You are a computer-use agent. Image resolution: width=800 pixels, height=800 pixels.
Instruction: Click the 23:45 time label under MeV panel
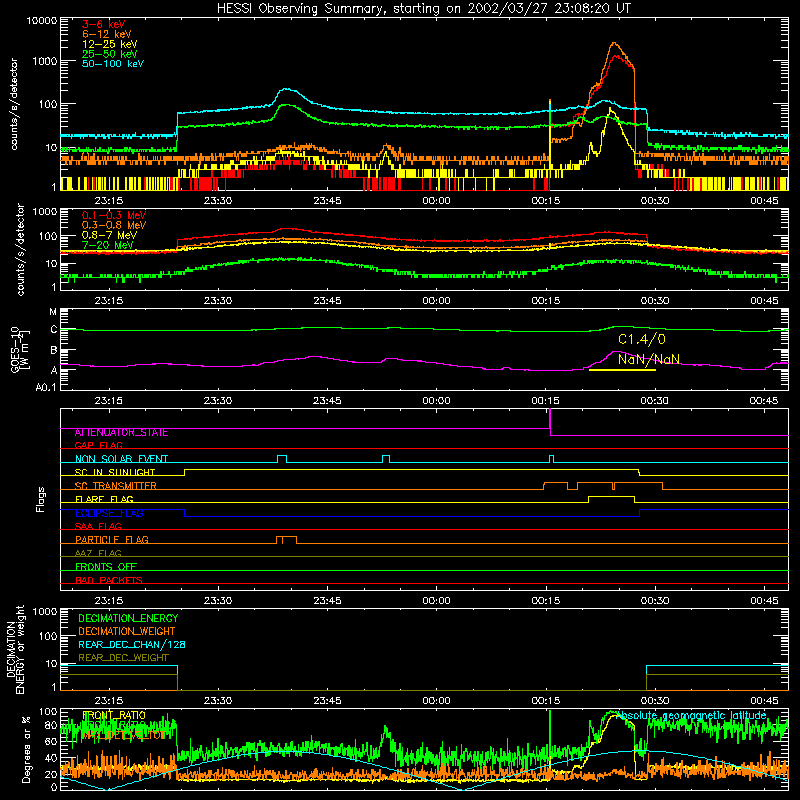click(327, 301)
